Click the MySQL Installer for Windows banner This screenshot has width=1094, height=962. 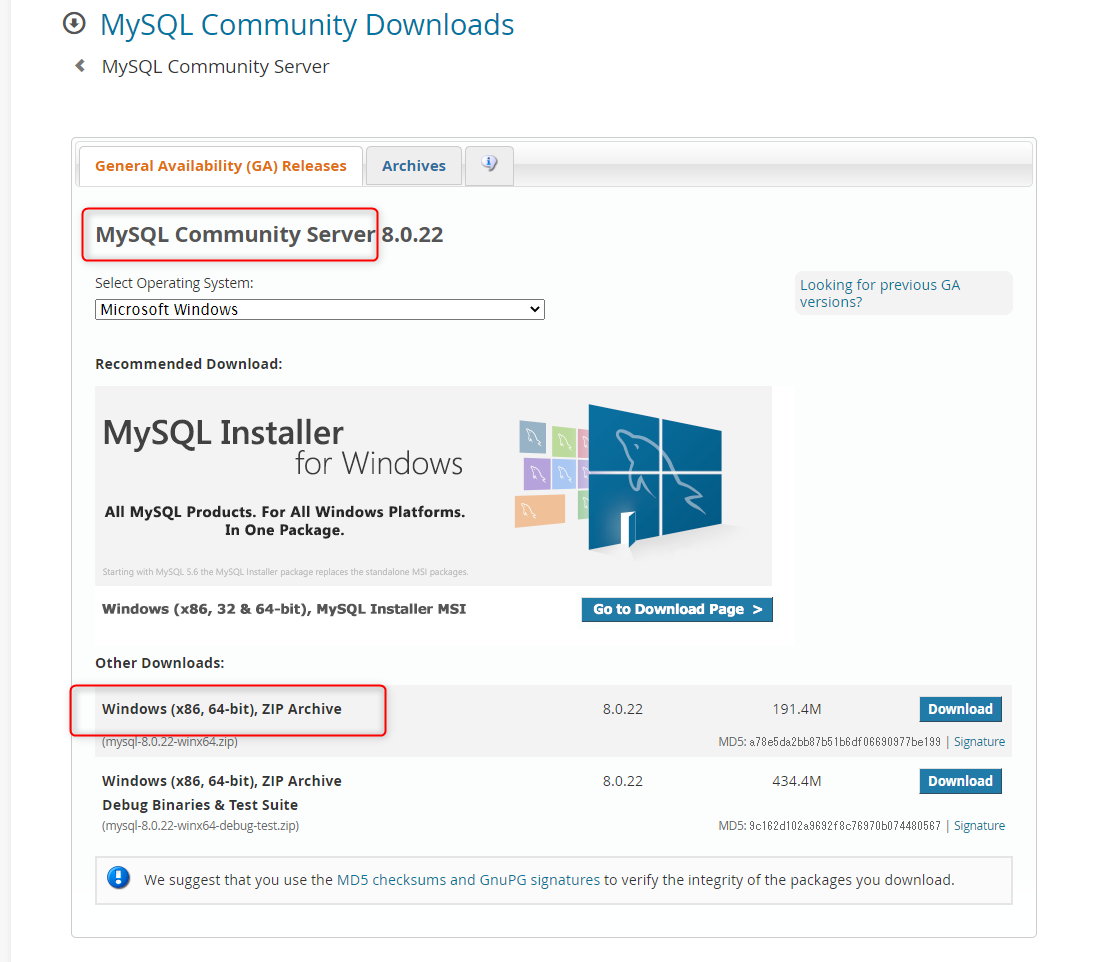433,486
